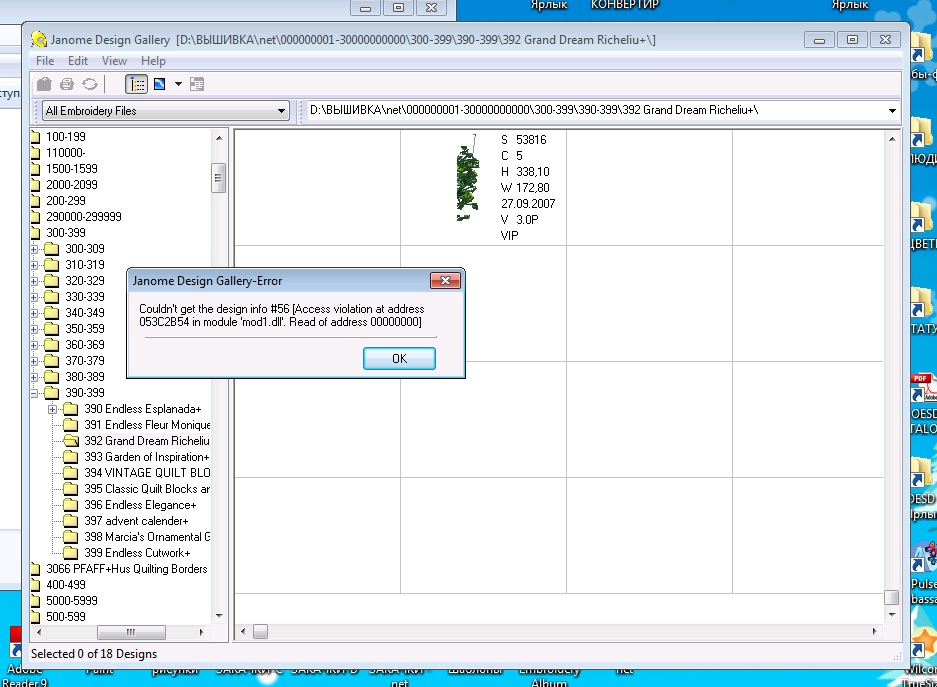Open the View menu
Viewport: 937px width, 687px height.
pos(114,61)
